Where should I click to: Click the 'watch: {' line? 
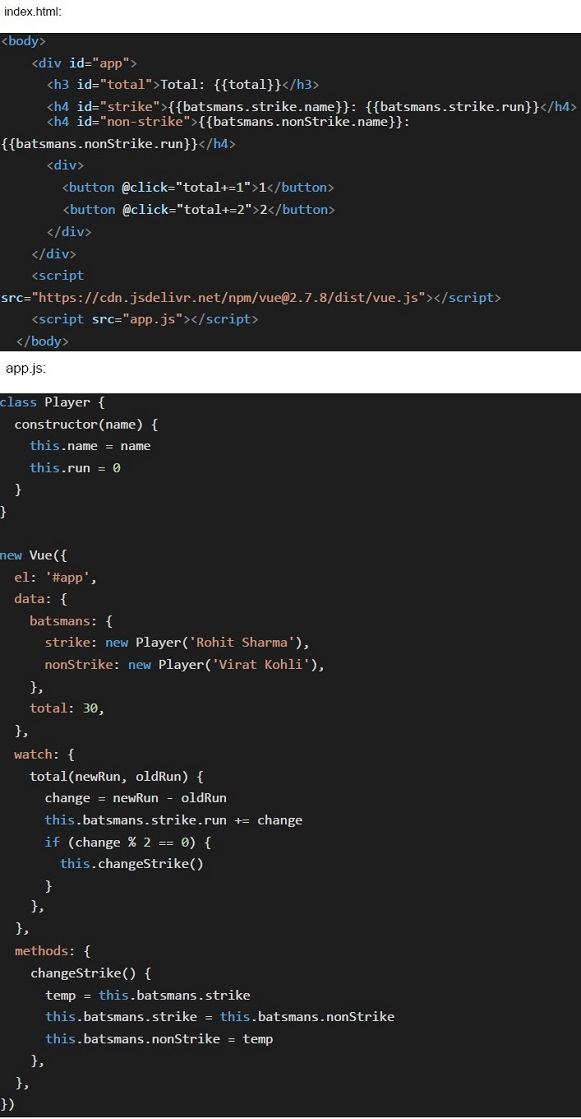coord(44,754)
